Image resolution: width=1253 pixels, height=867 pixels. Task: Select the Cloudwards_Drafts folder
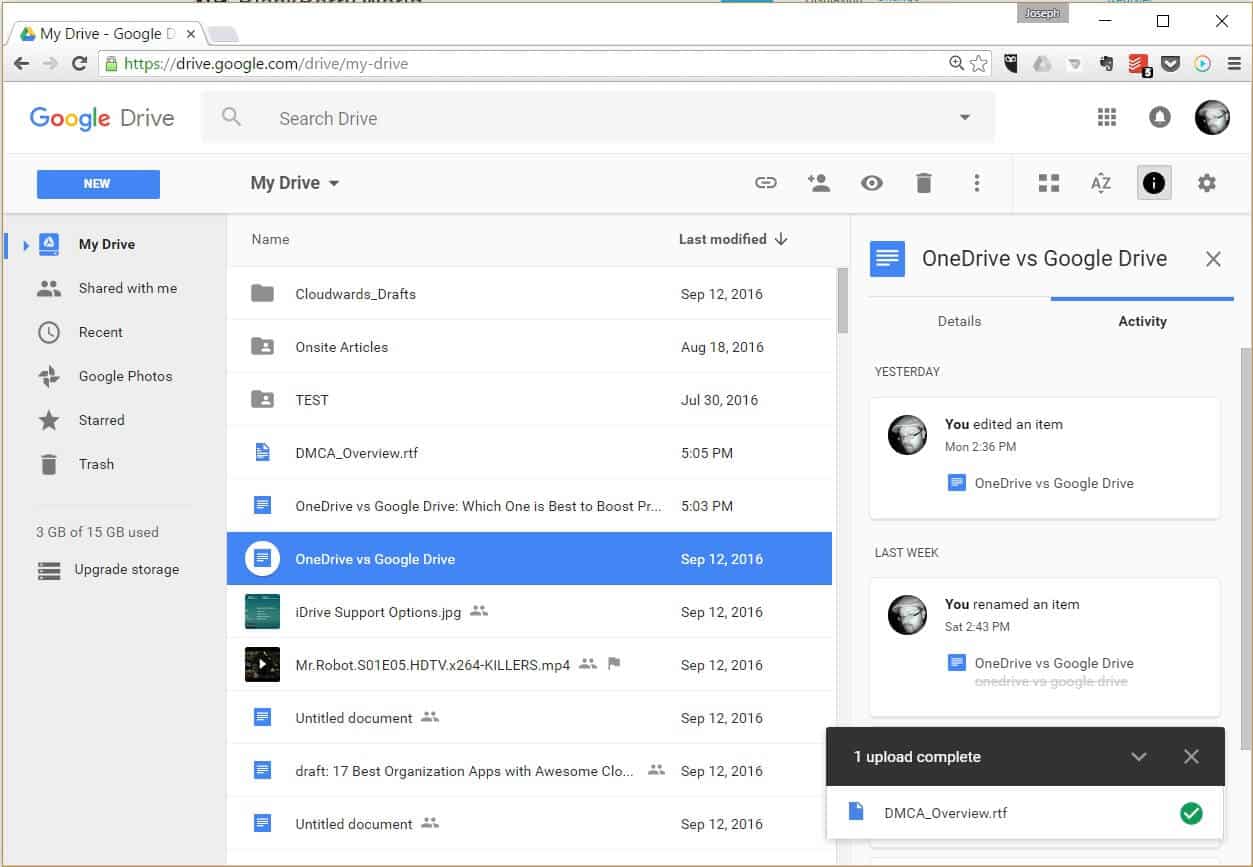(531, 294)
